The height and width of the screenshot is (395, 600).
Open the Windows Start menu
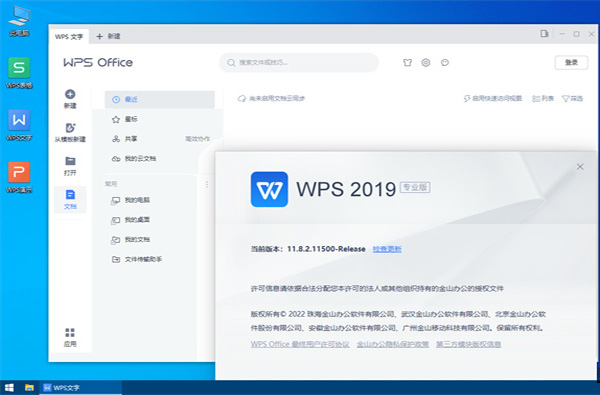[x=9, y=387]
